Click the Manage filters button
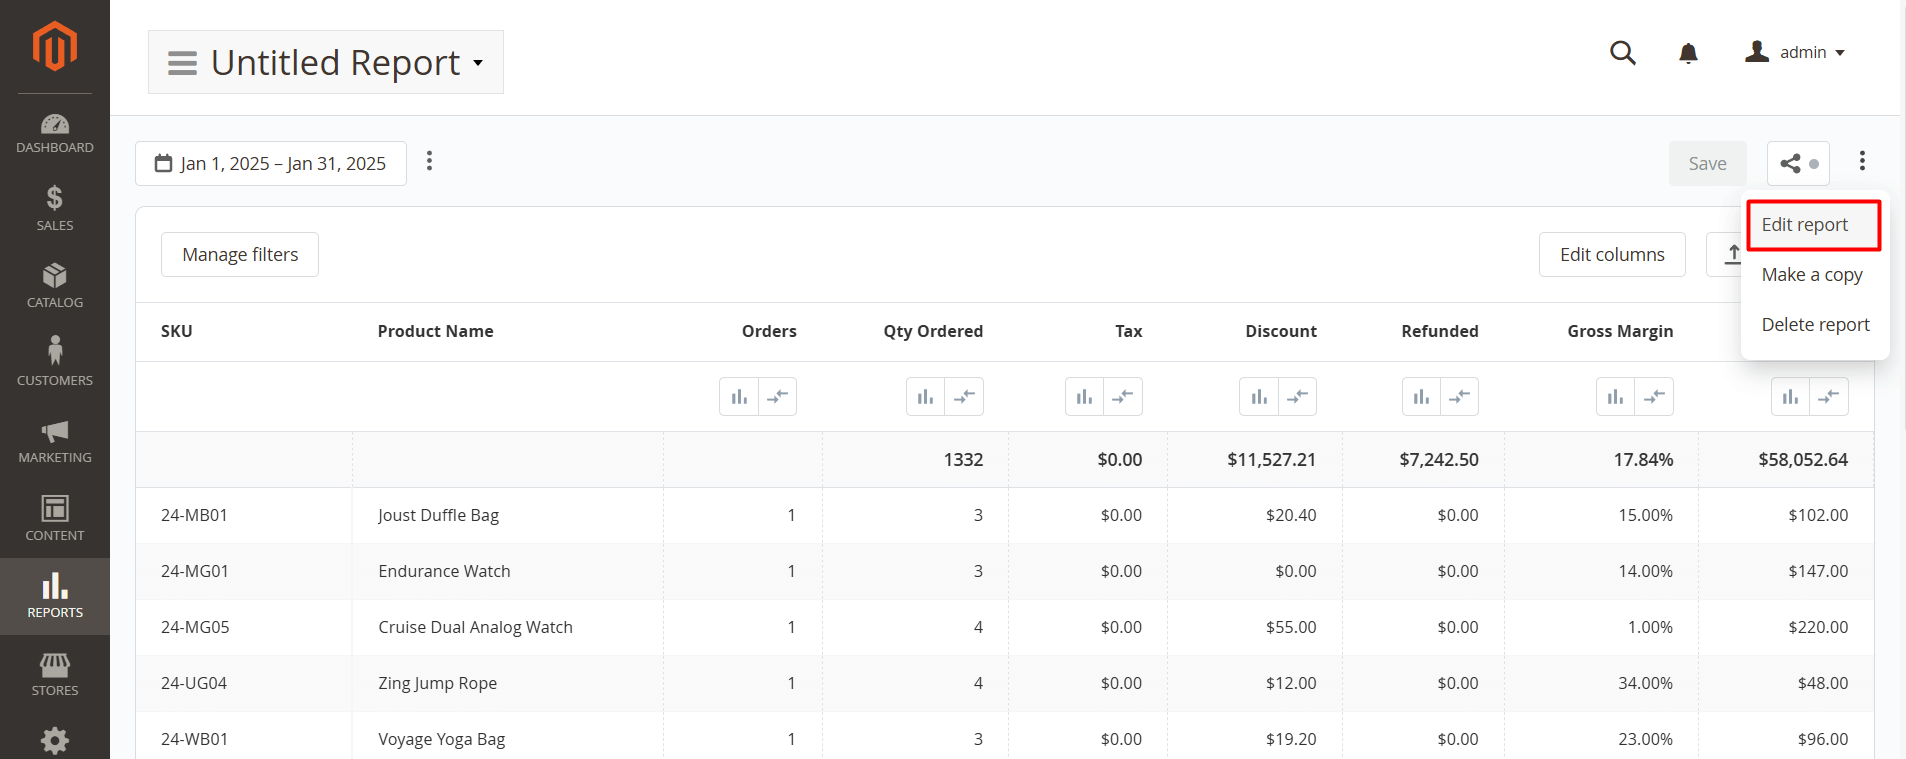The width and height of the screenshot is (1906, 759). [240, 255]
